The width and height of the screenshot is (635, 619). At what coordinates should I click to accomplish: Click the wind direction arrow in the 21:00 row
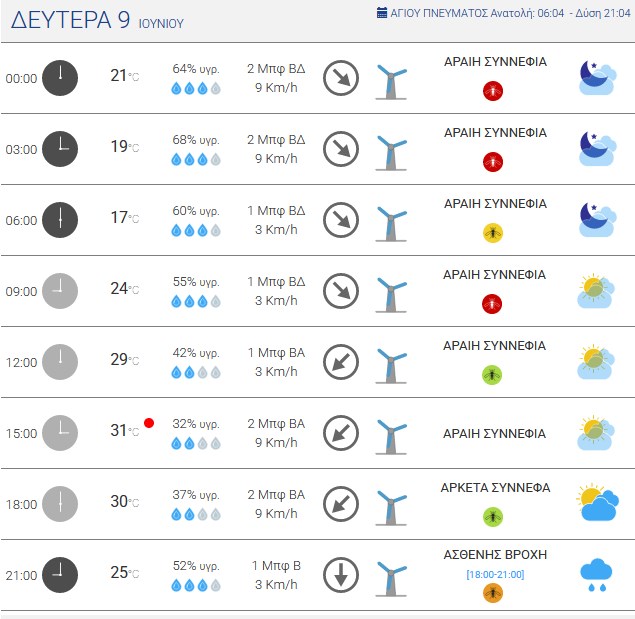tap(341, 575)
